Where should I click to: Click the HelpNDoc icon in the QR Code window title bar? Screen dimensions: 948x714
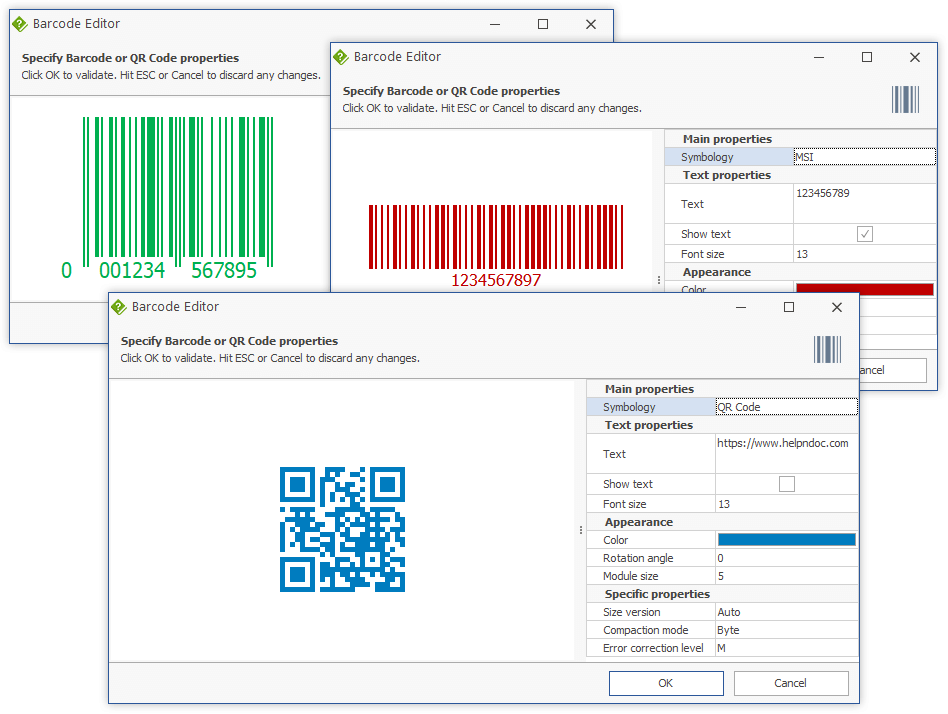(119, 307)
